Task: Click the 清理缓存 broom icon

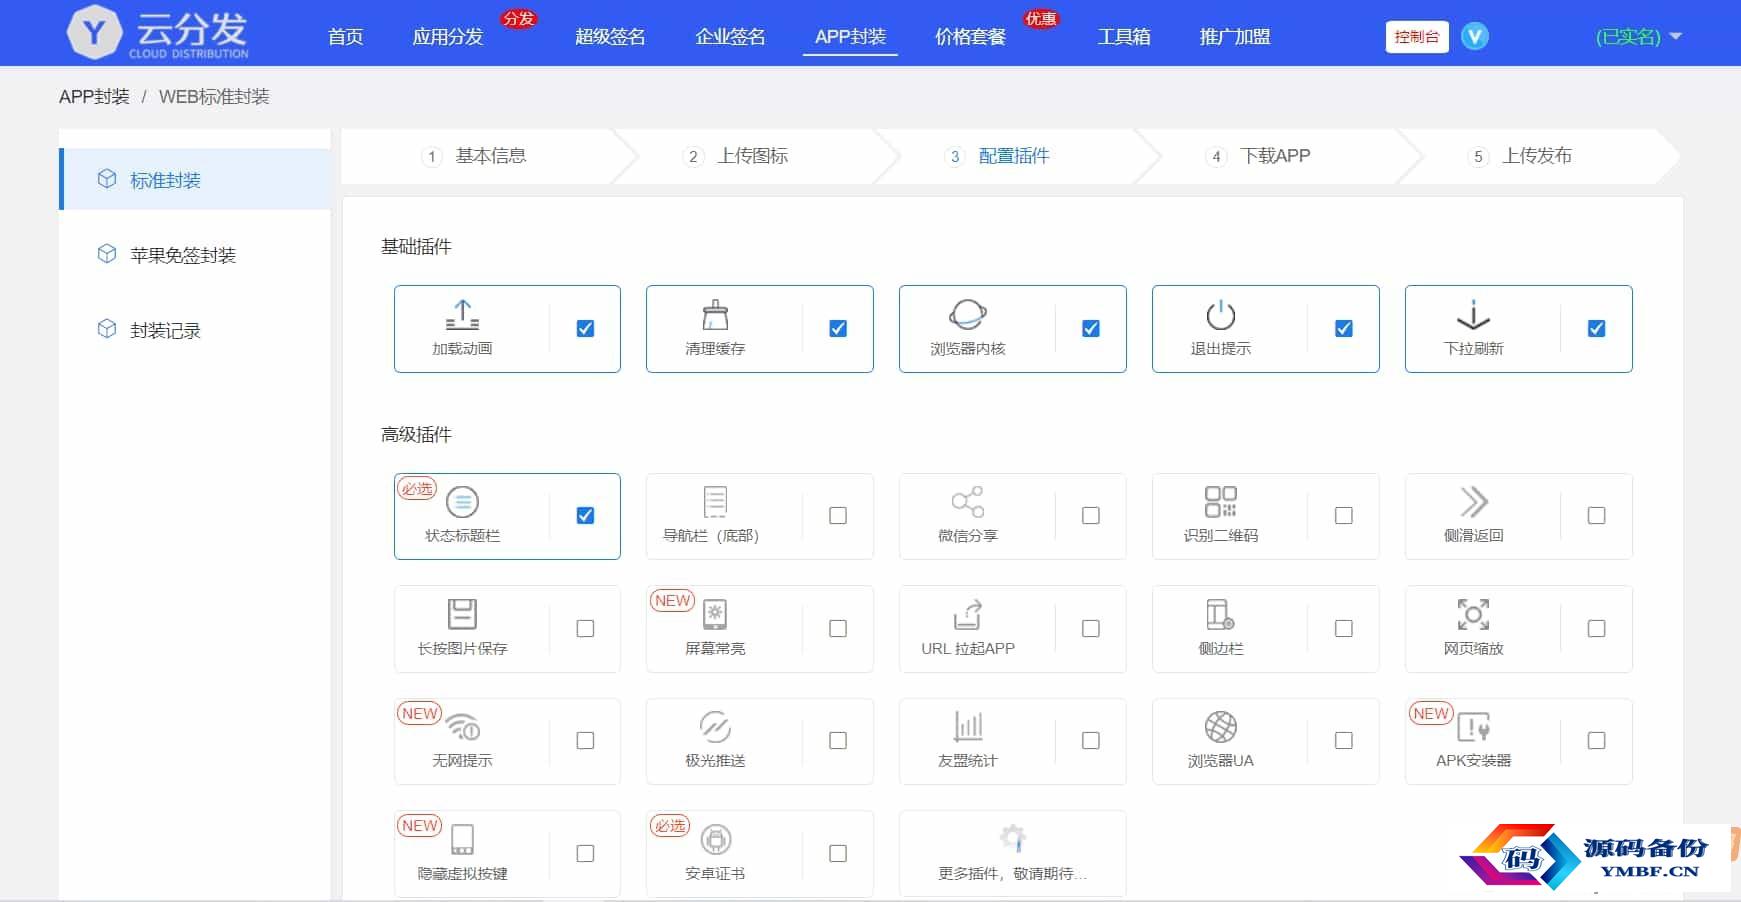Action: (x=715, y=315)
